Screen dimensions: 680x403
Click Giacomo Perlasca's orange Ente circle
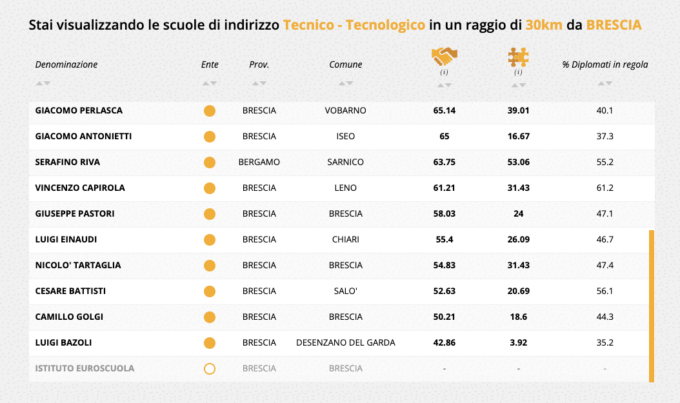pyautogui.click(x=210, y=111)
